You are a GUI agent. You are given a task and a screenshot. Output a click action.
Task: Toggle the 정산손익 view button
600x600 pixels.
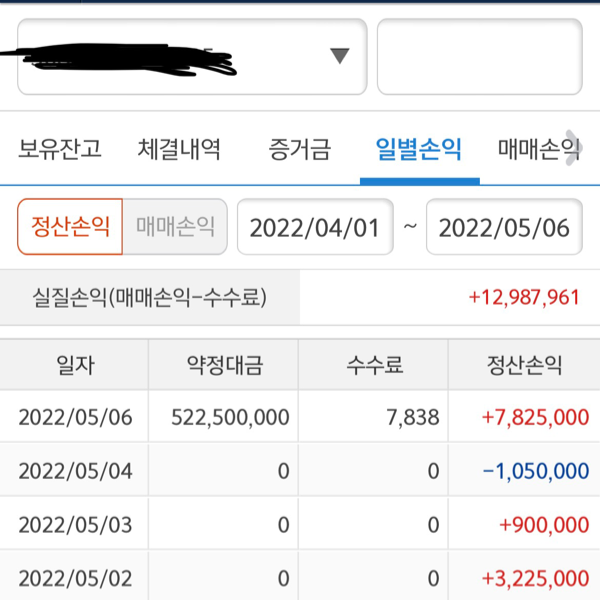[70, 227]
